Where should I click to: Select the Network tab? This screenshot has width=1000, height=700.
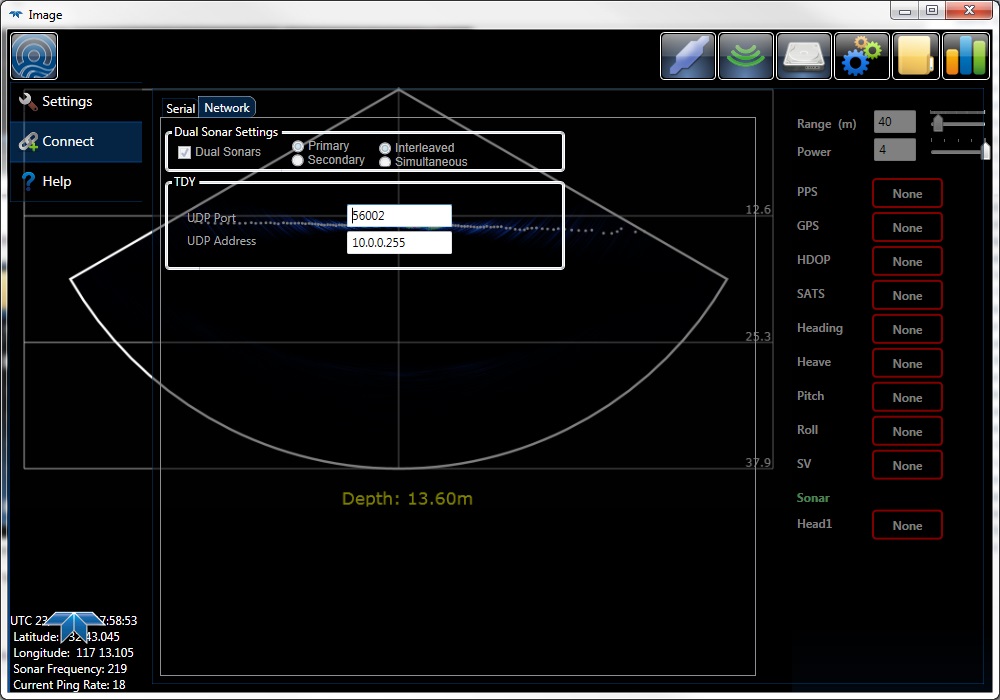pyautogui.click(x=227, y=108)
